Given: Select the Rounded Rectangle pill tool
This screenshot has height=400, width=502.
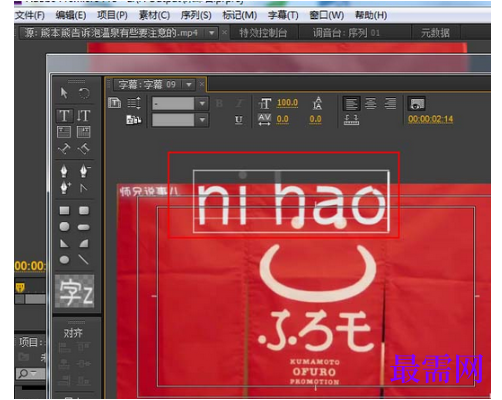Looking at the screenshot, I should (84, 227).
